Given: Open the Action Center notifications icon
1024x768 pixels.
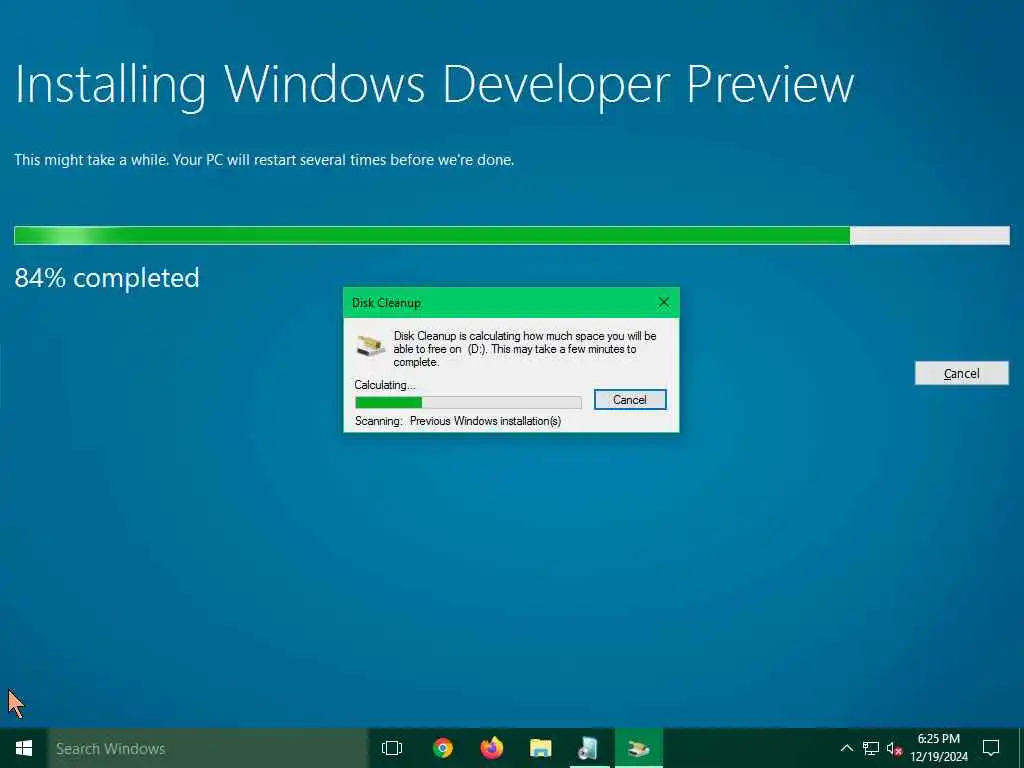Looking at the screenshot, I should (x=991, y=748).
